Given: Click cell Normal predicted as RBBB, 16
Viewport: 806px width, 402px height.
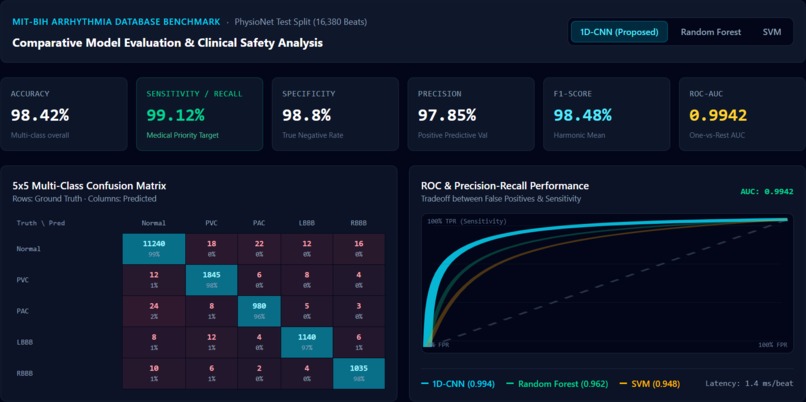Looking at the screenshot, I should tap(359, 249).
